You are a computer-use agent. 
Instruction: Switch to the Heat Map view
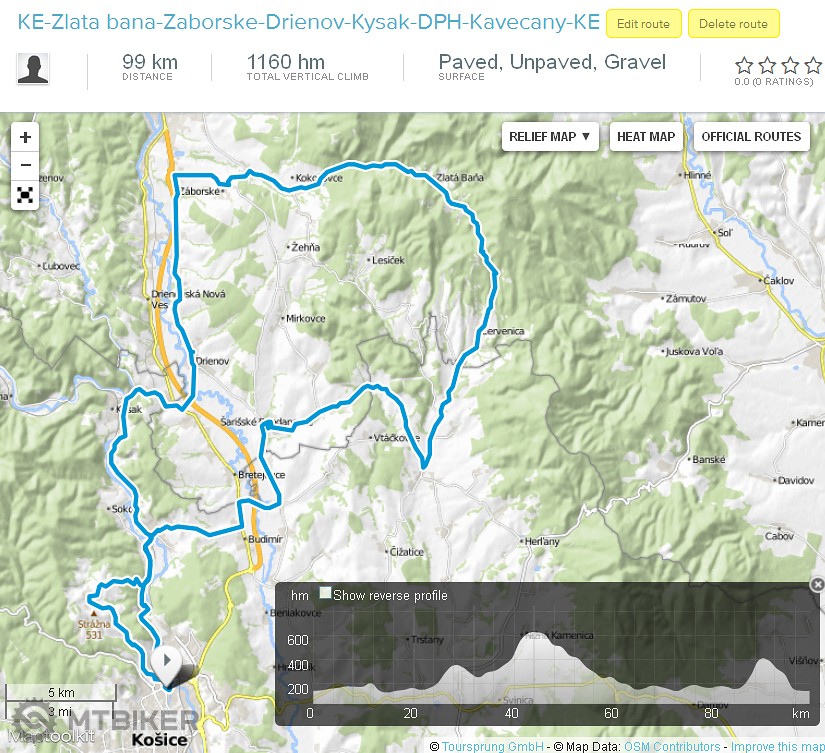pos(645,137)
